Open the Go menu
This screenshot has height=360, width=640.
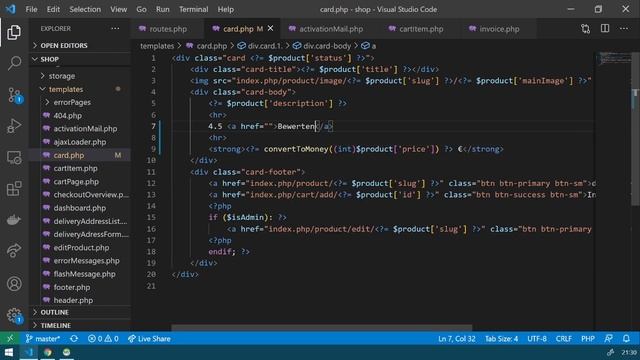pyautogui.click(x=141, y=9)
